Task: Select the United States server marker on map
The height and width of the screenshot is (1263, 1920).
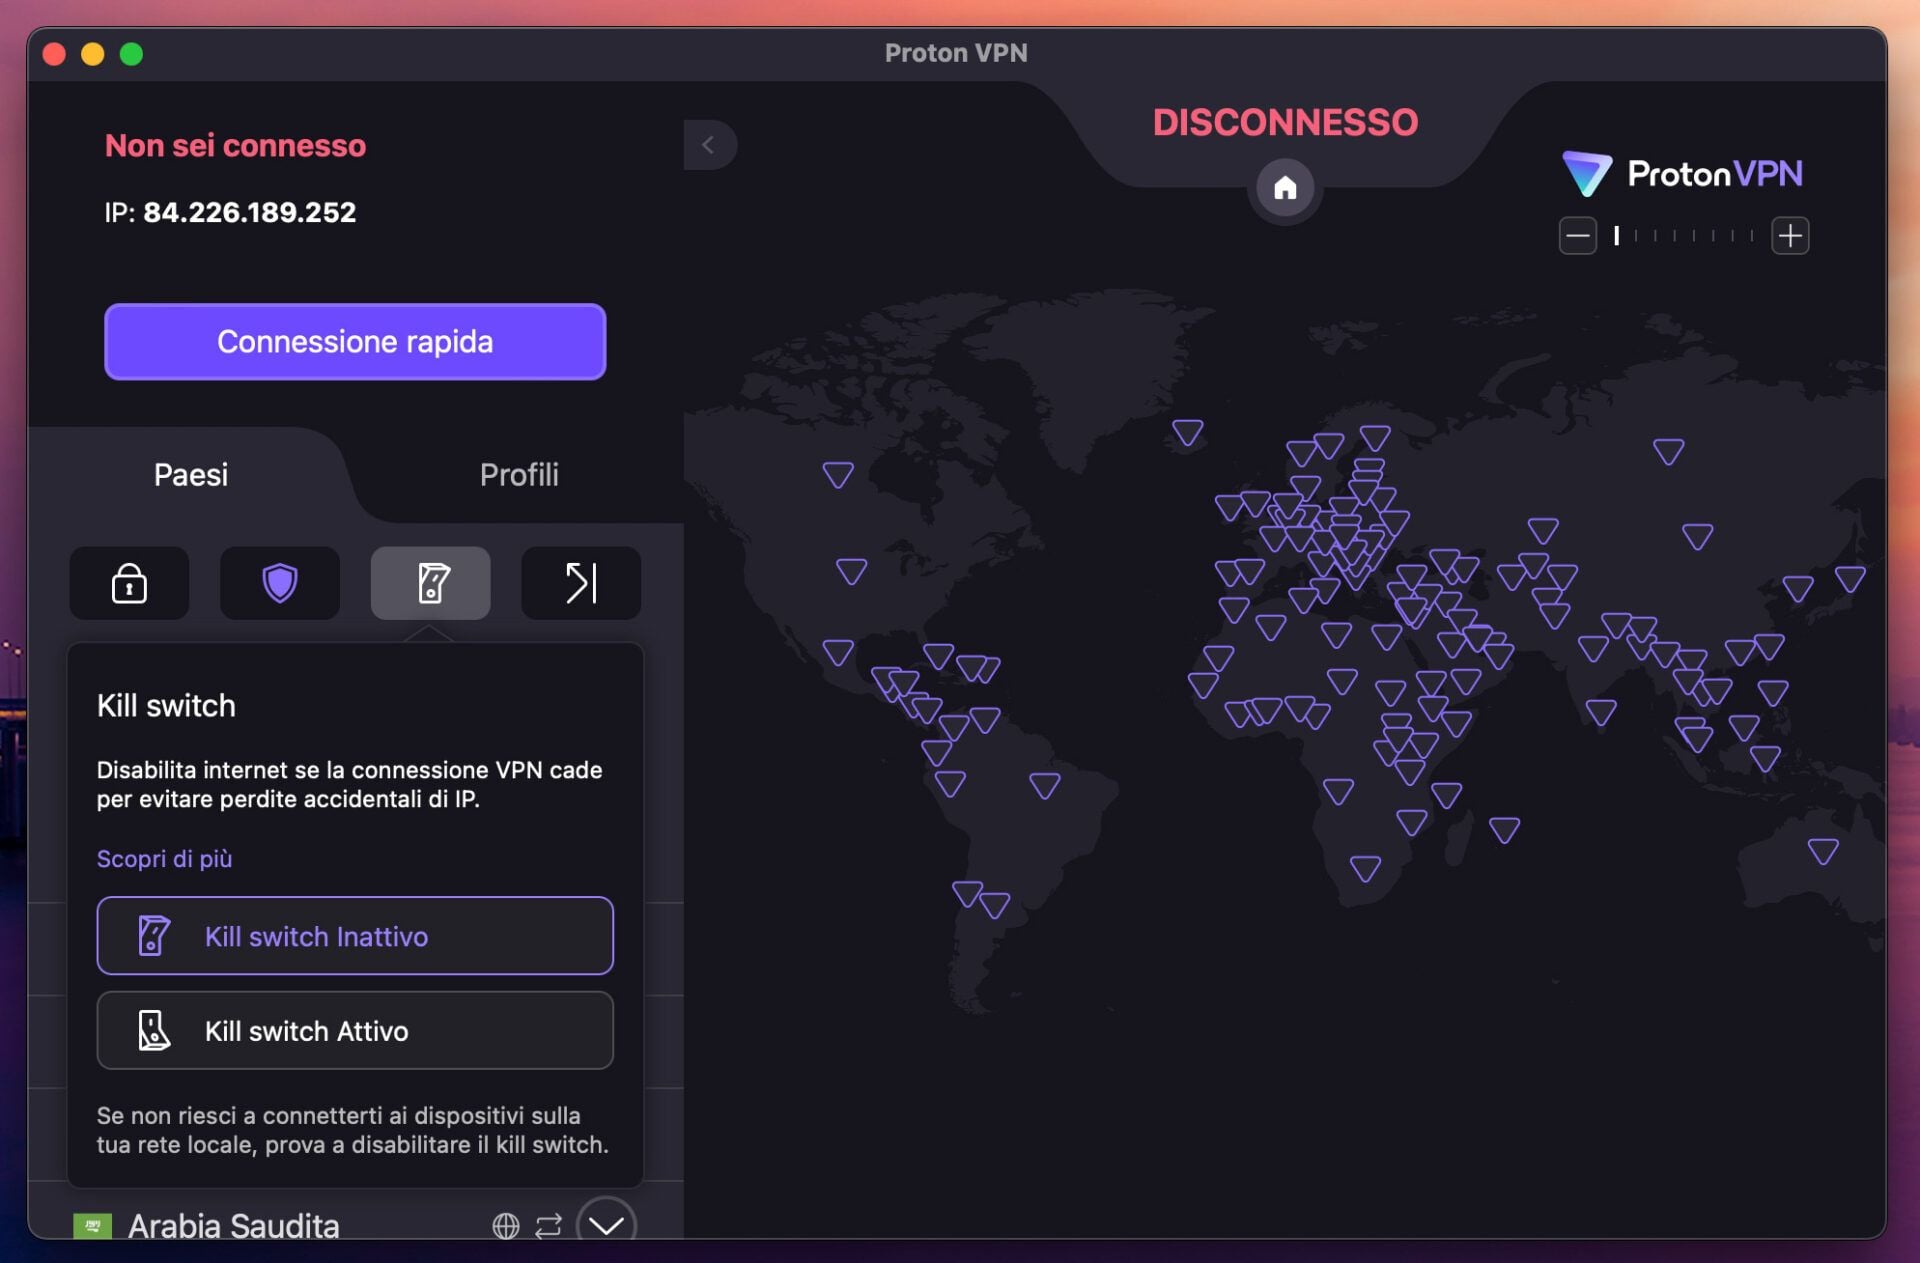Action: pyautogui.click(x=851, y=571)
